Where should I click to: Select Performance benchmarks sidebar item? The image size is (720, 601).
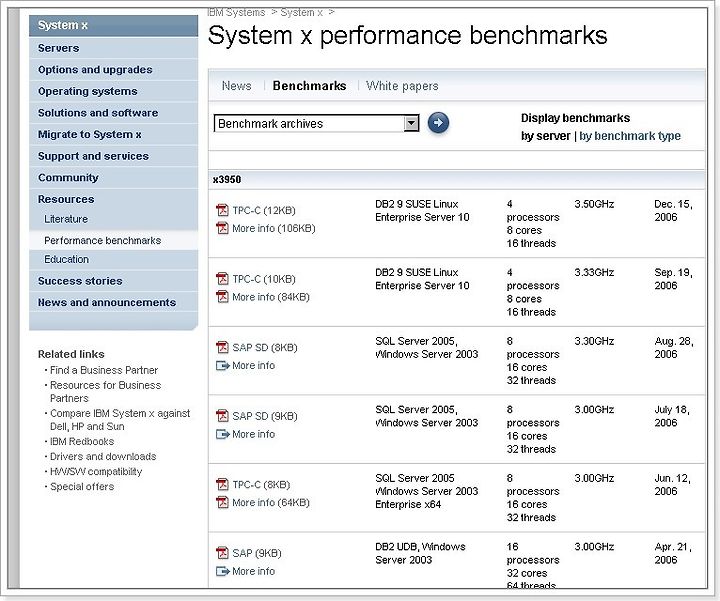pyautogui.click(x=113, y=240)
